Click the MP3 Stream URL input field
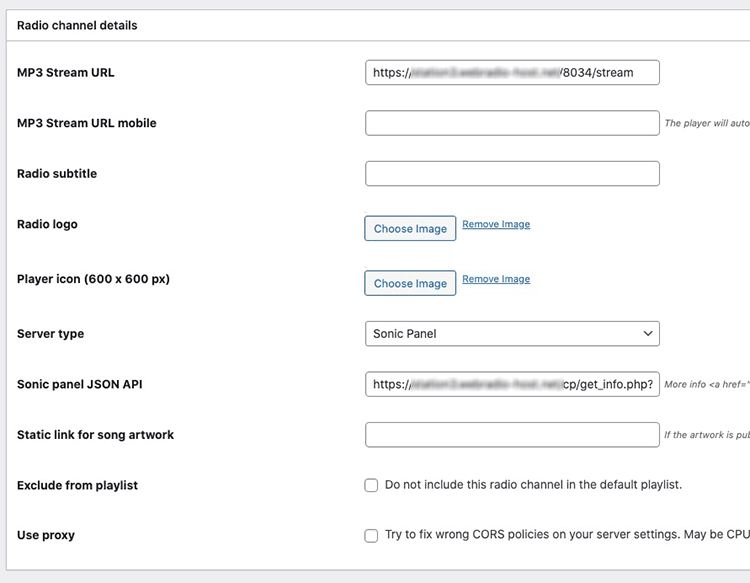750x583 pixels. 512,73
